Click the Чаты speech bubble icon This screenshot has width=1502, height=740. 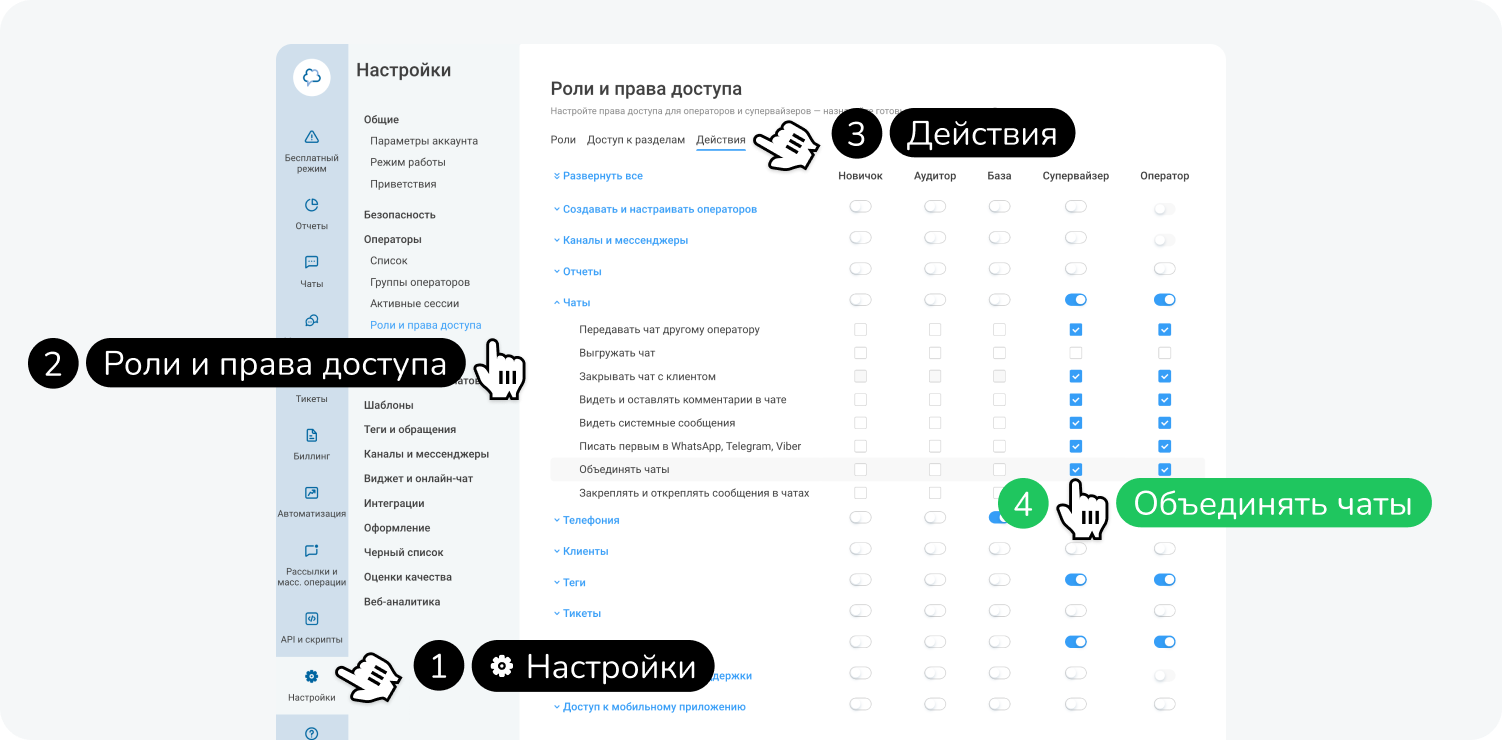(x=311, y=263)
